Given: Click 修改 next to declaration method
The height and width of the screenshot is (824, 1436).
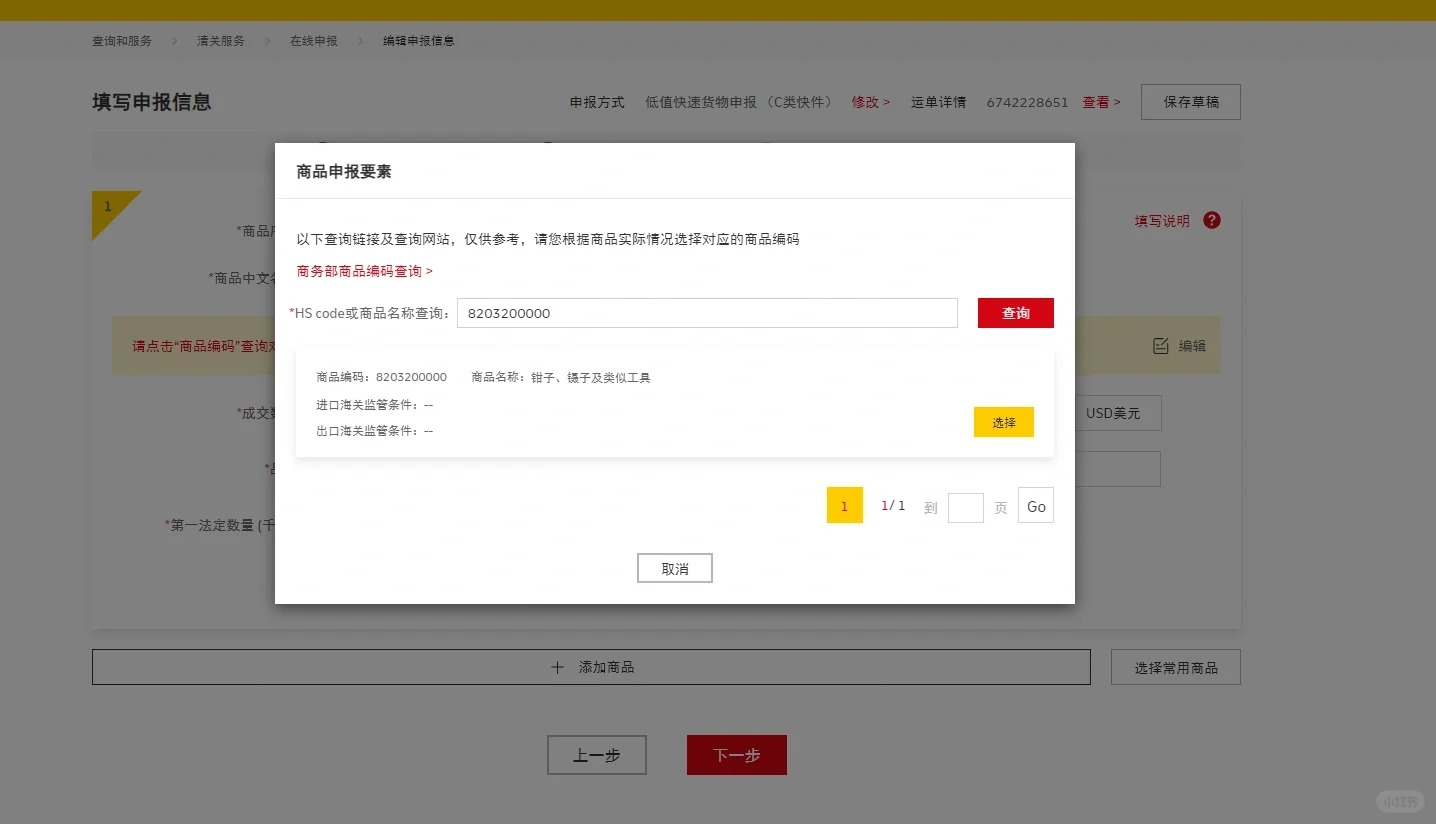Looking at the screenshot, I should tap(870, 102).
